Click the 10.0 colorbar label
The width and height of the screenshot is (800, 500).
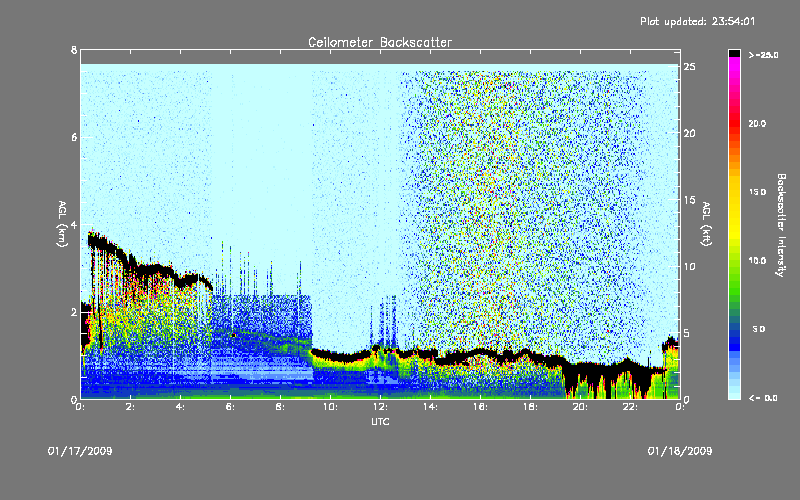[757, 261]
